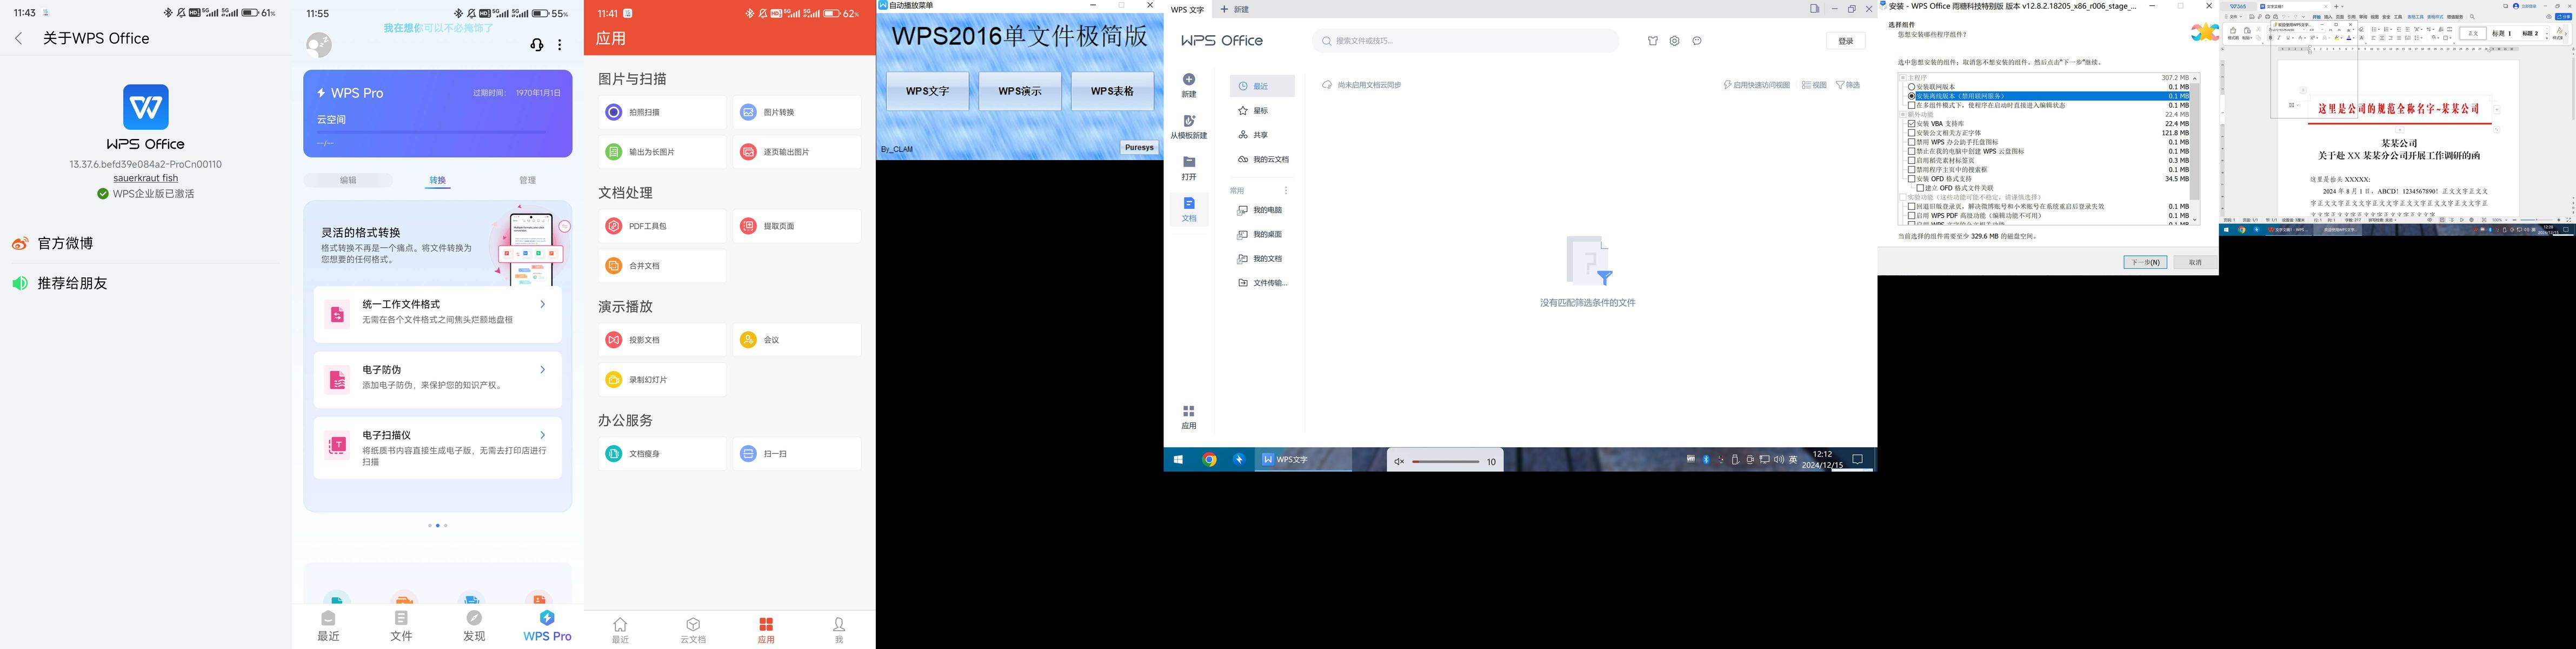Open 发现 tab in WPS Pro bottom bar
The width and height of the screenshot is (2576, 649).
pos(474,626)
